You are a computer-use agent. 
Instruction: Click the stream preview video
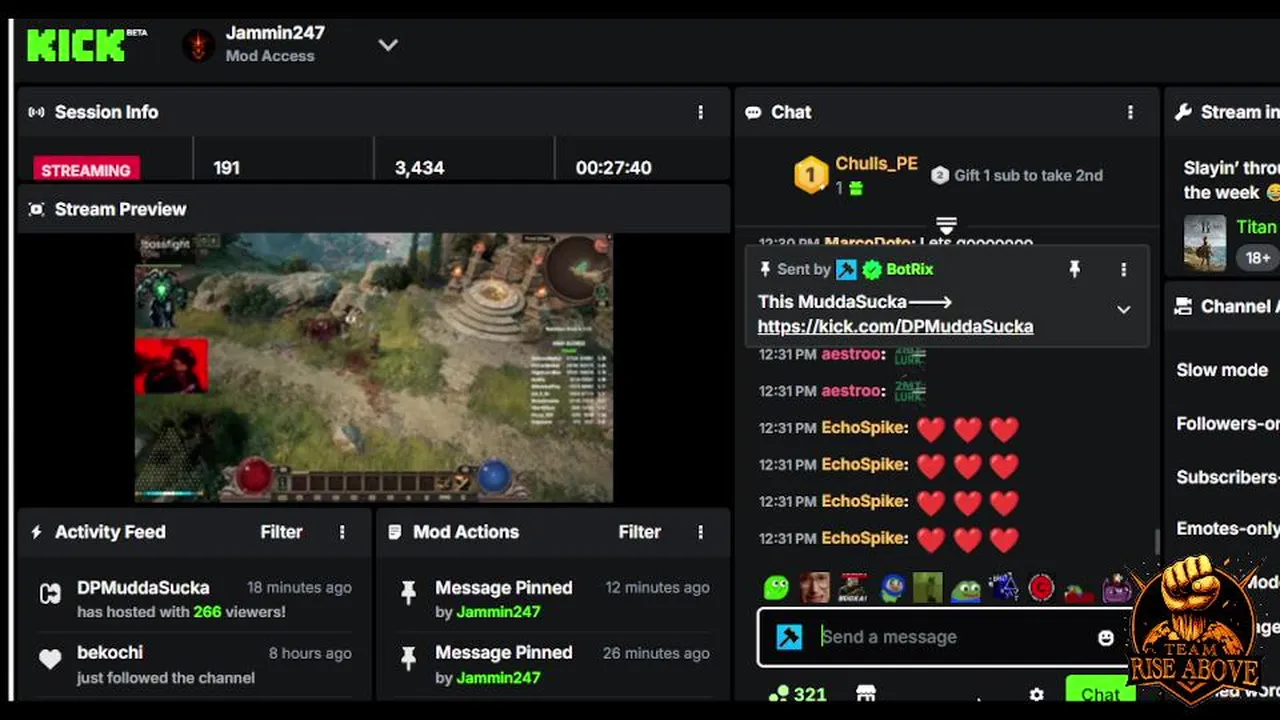[374, 367]
